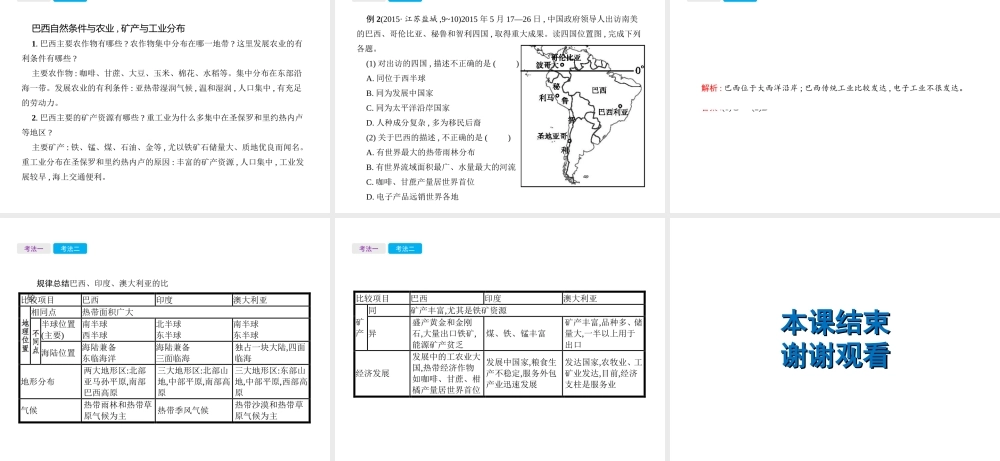
Task: Click the 规律总结 heading text
Action: [53, 283]
